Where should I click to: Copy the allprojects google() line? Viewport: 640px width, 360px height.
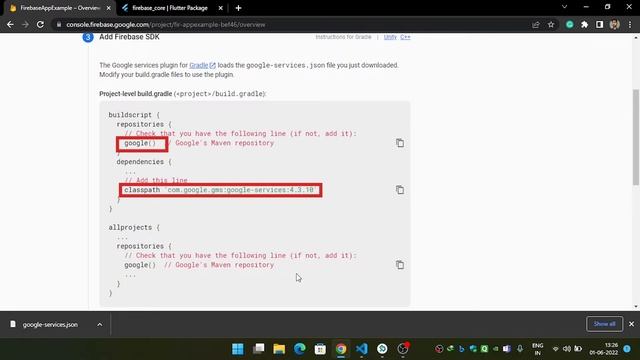tap(400, 264)
